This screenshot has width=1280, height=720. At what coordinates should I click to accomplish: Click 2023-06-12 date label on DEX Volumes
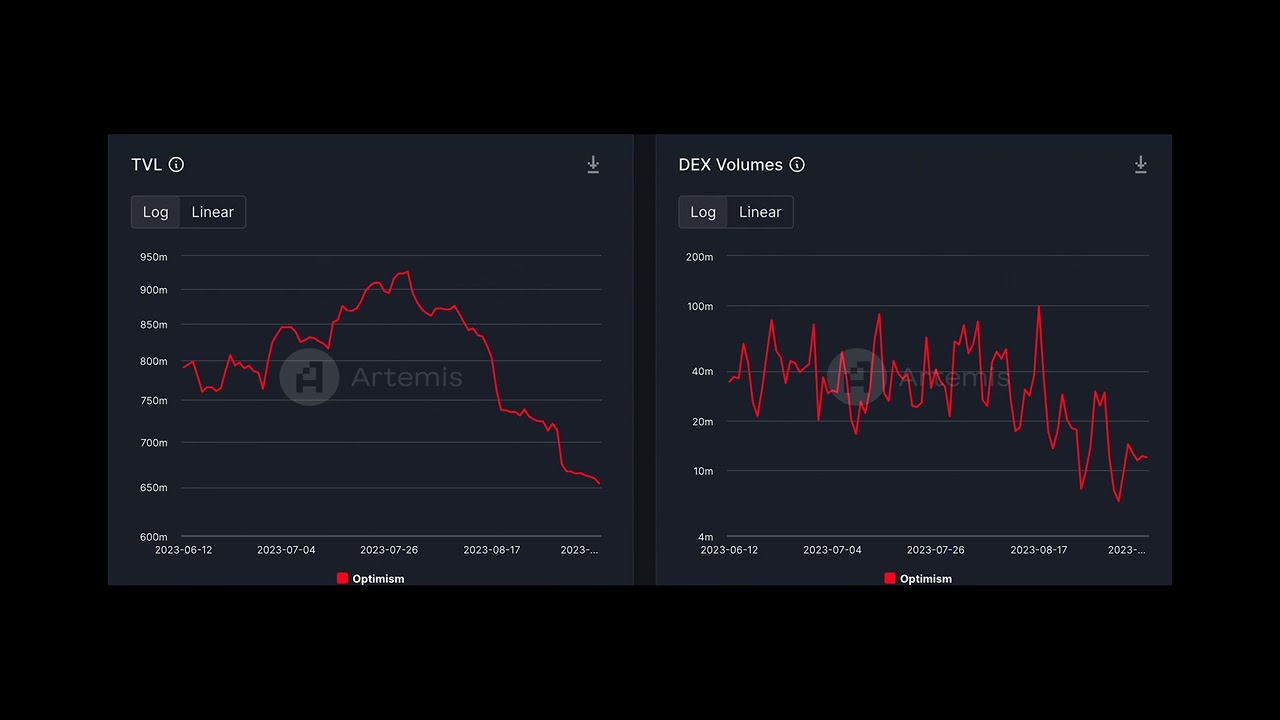pyautogui.click(x=729, y=550)
